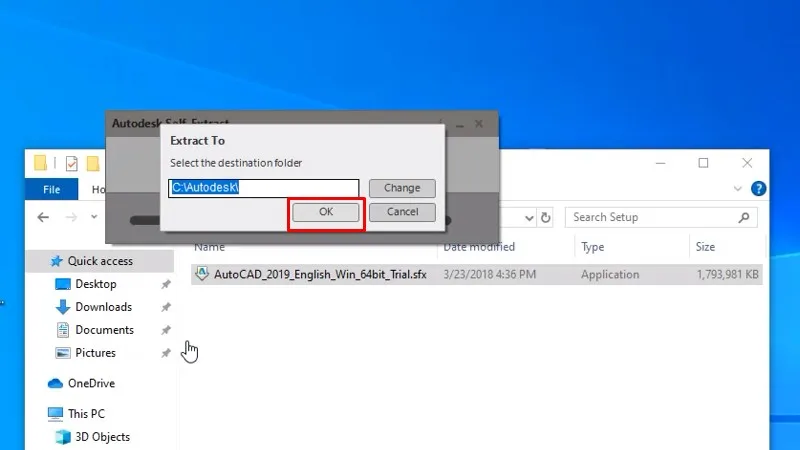The height and width of the screenshot is (450, 800).
Task: Click the Search Setup box
Action: click(650, 217)
